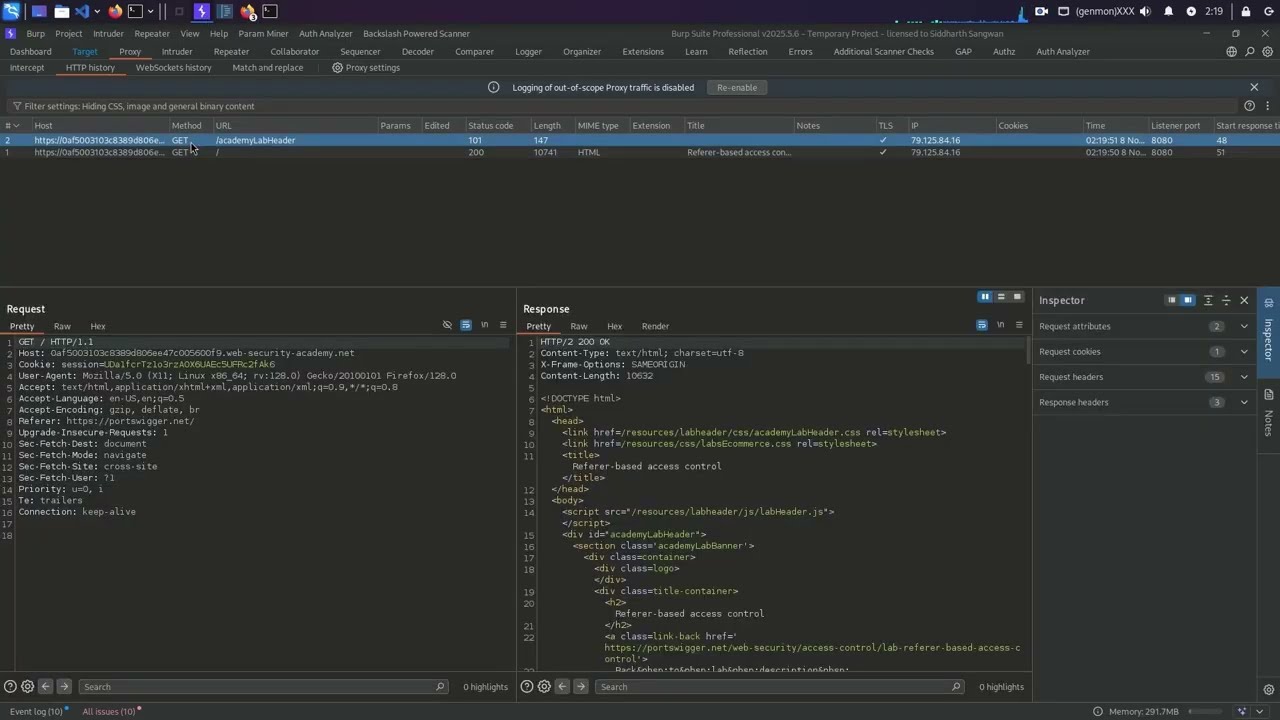This screenshot has width=1280, height=720.
Task: Open the Burp browser globe icon
Action: (1232, 51)
